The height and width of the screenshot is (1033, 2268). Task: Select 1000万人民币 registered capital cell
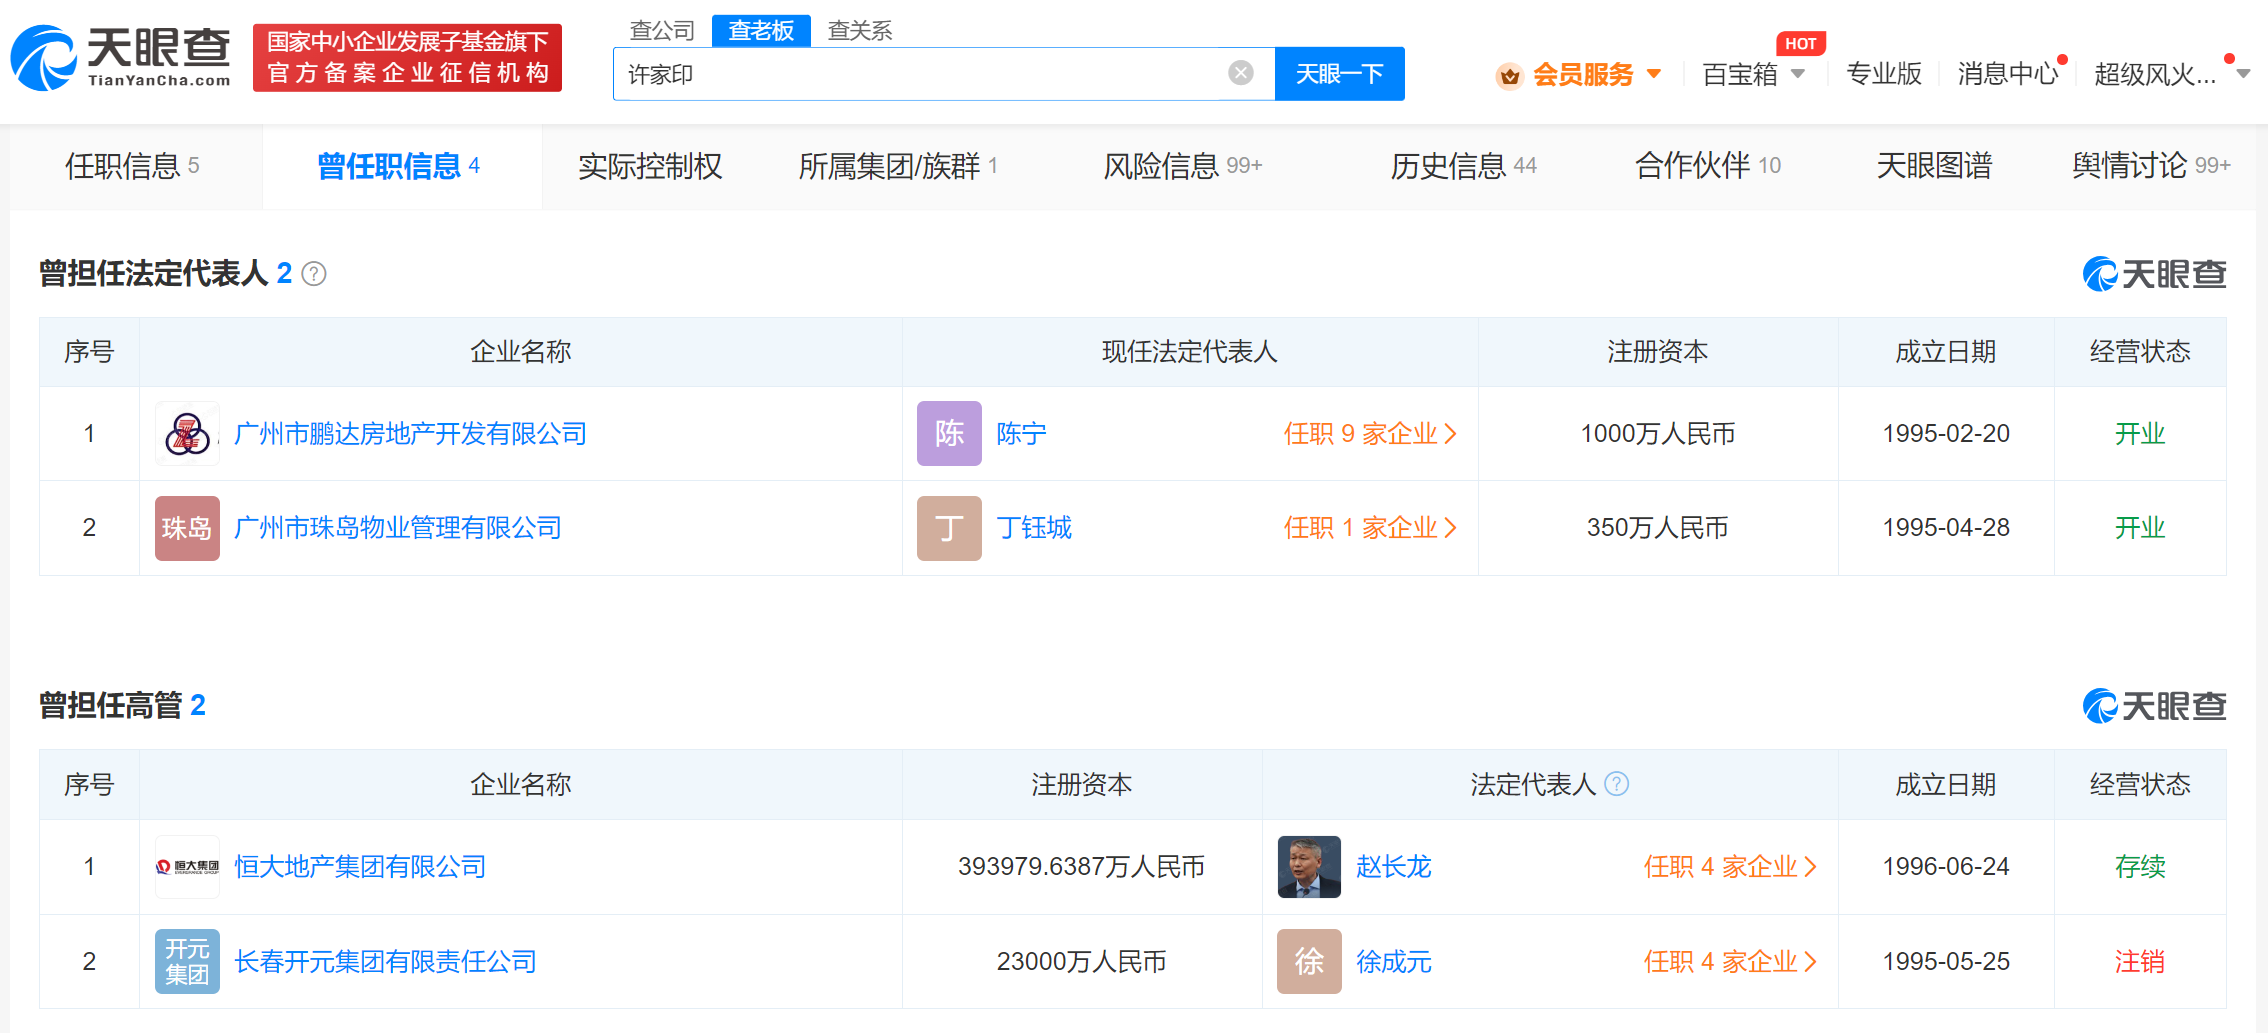(1658, 434)
